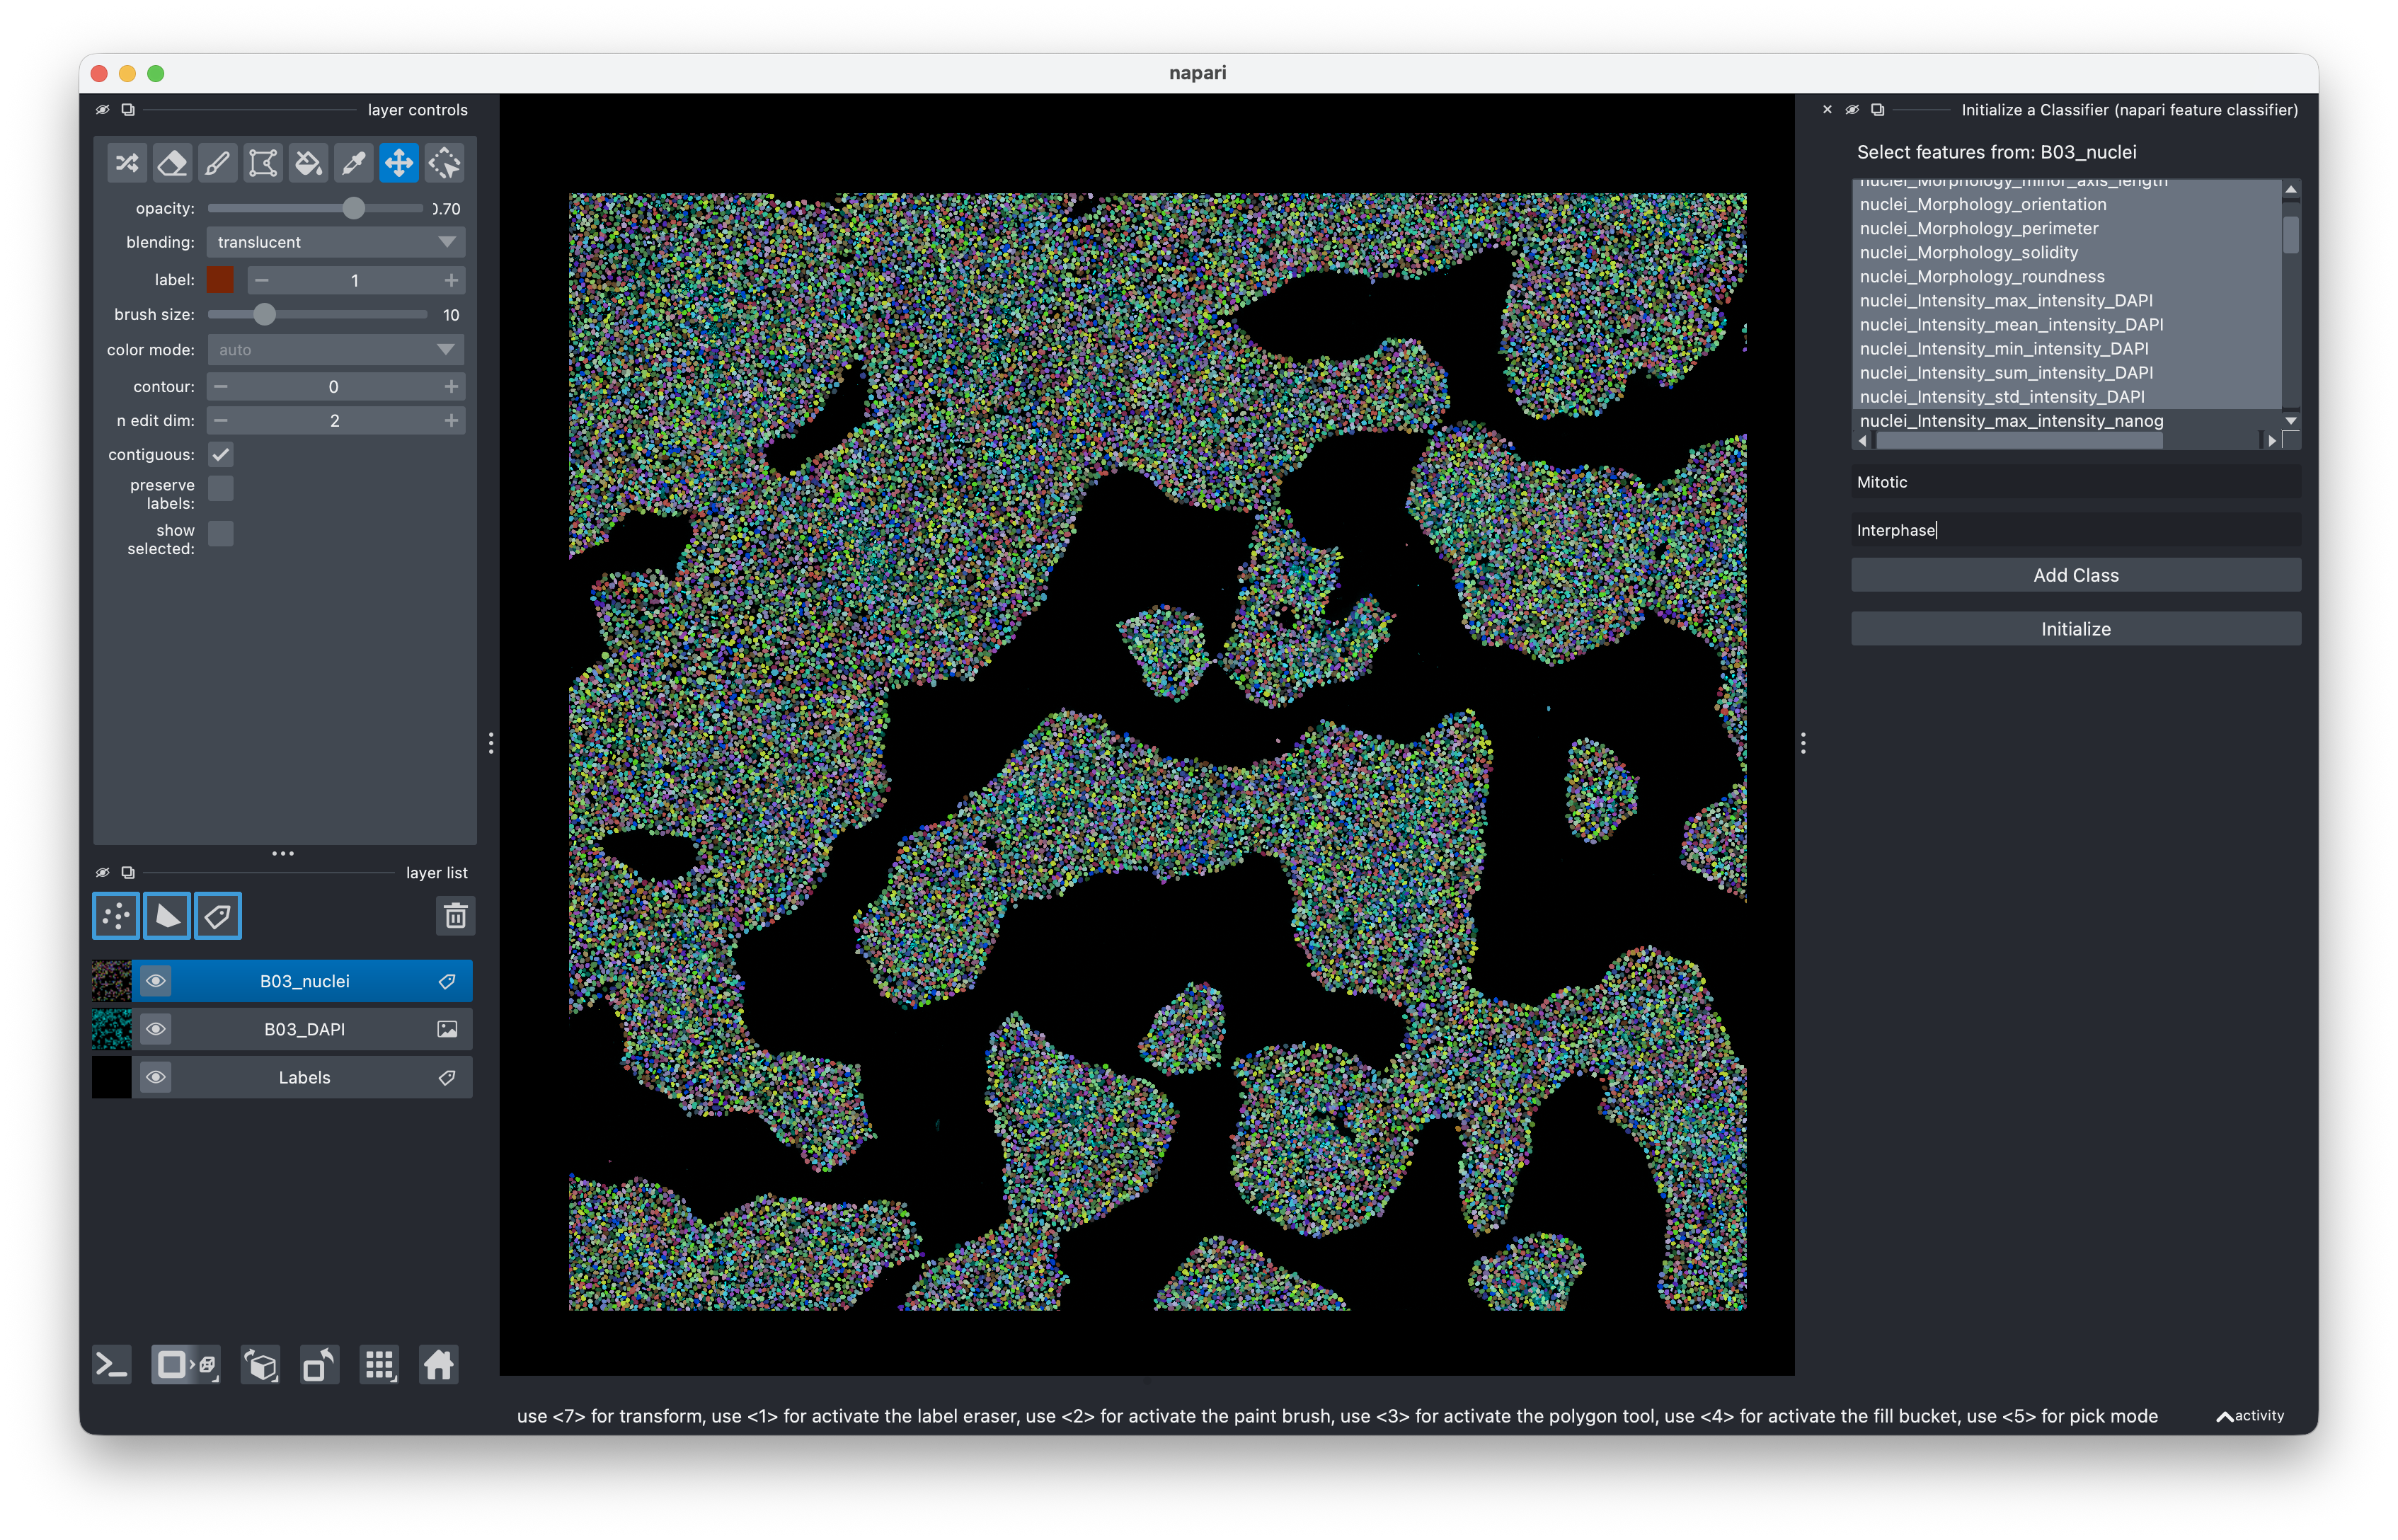The height and width of the screenshot is (1540, 2398).
Task: Expand the extra layer controls options
Action: (x=283, y=853)
